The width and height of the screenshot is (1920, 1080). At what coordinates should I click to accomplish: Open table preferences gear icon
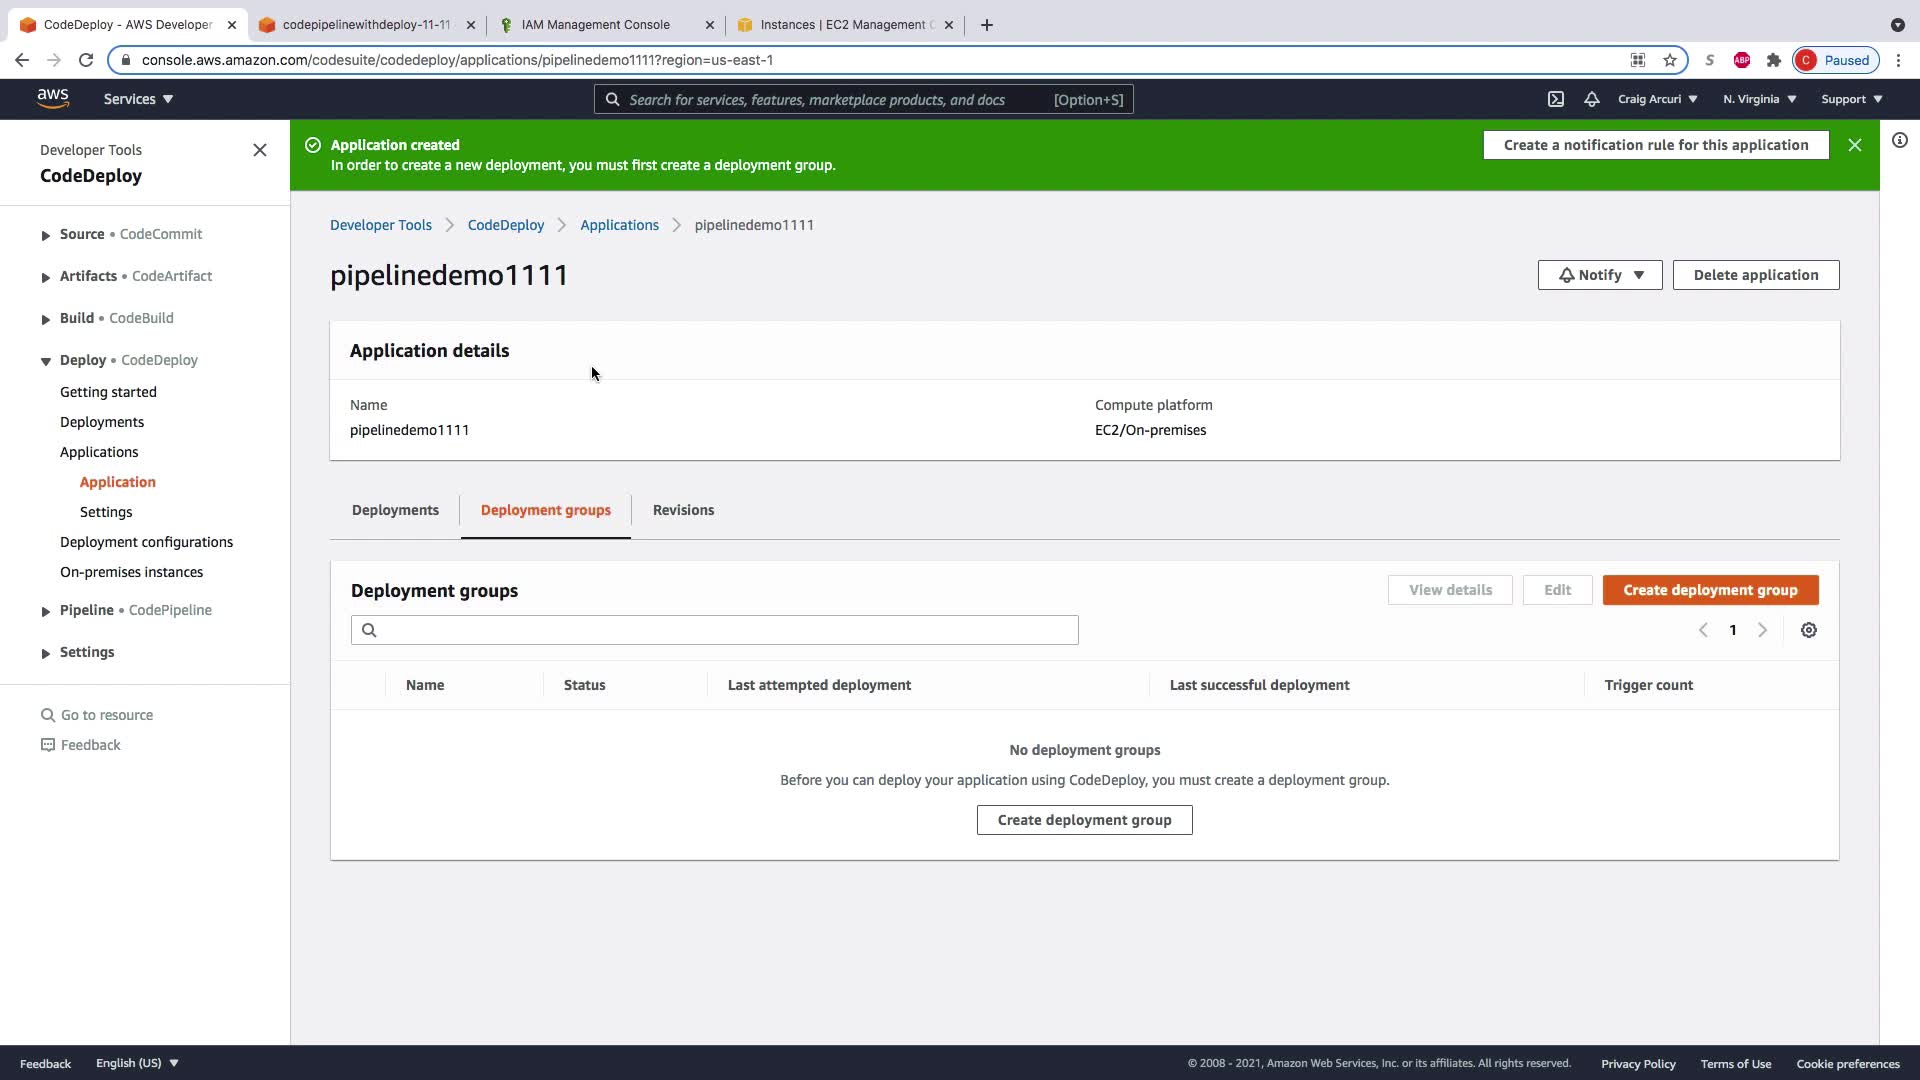[1809, 630]
